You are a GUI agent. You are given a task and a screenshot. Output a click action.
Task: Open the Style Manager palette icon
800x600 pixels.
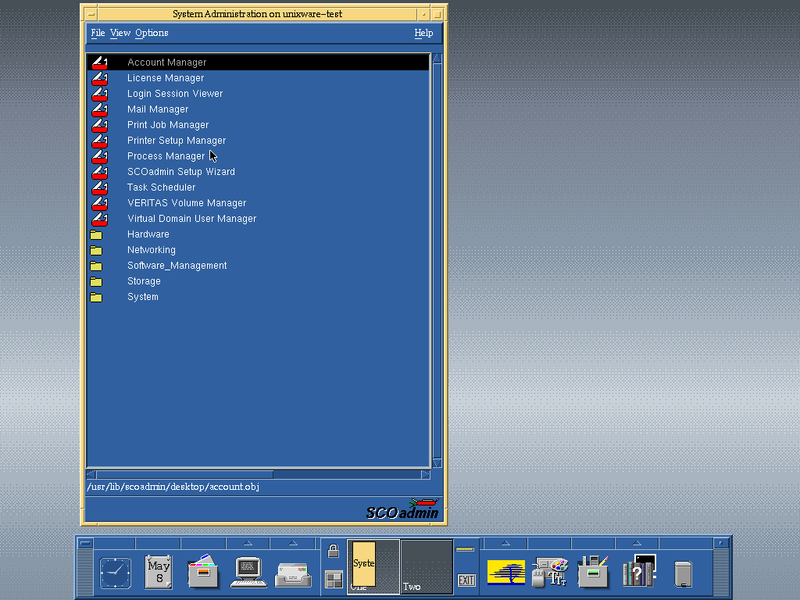click(x=549, y=572)
